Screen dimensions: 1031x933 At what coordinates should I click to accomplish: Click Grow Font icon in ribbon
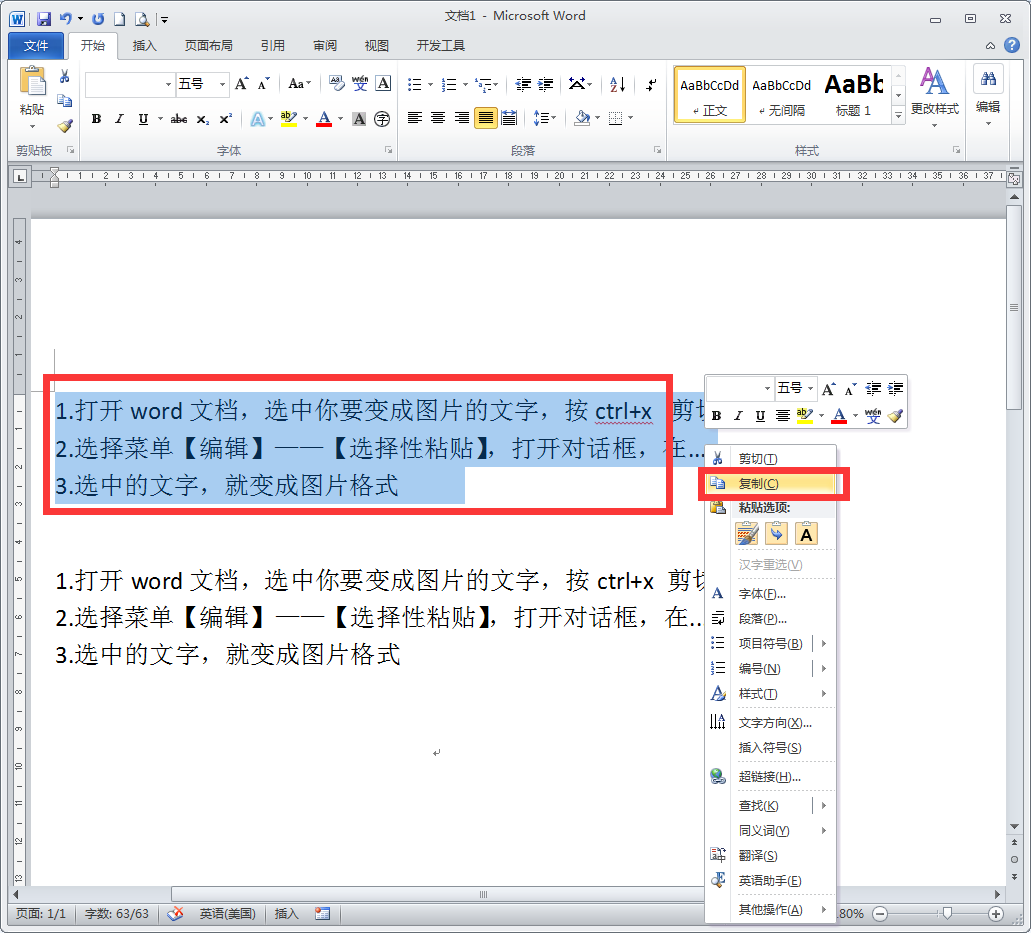click(x=242, y=84)
